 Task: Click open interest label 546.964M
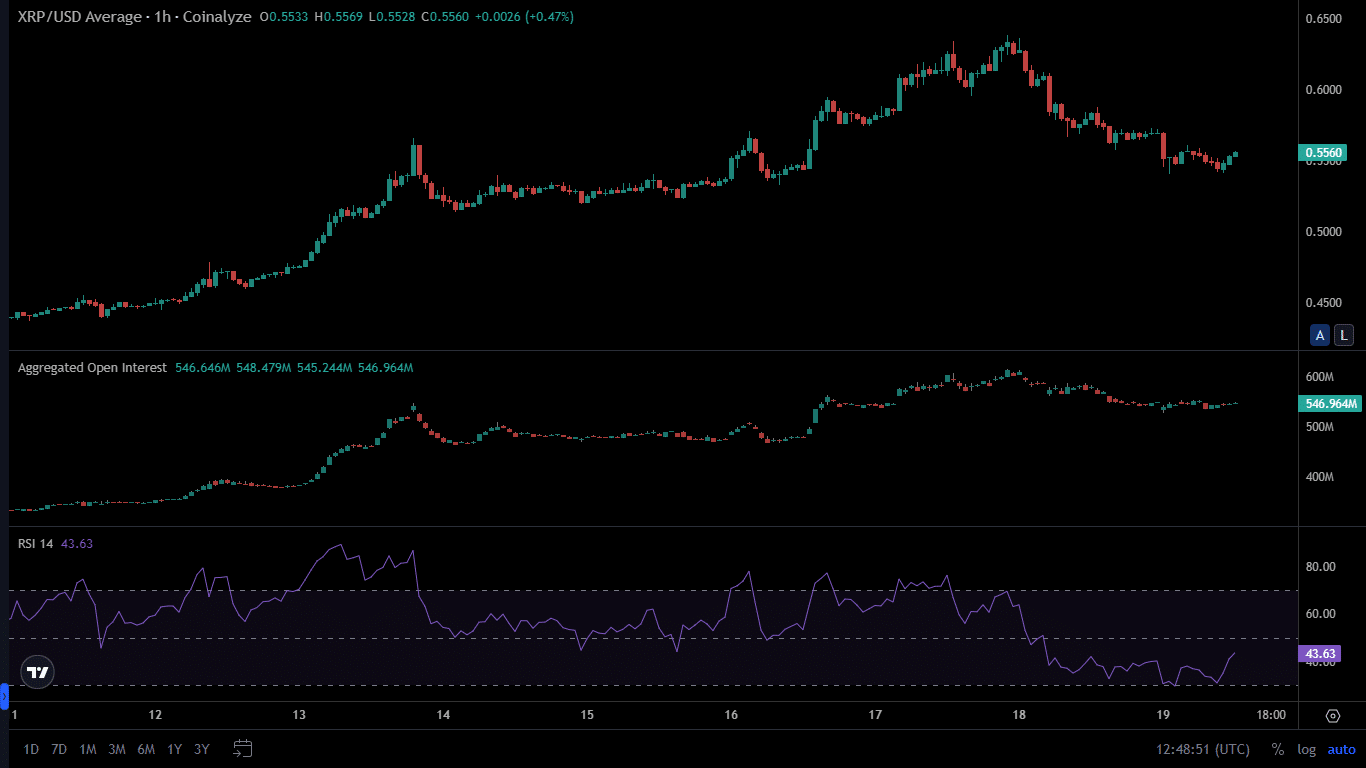tap(1330, 404)
